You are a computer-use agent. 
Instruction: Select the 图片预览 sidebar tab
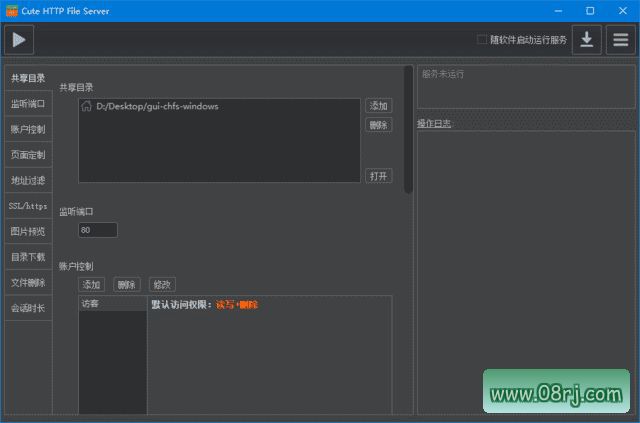(x=28, y=232)
